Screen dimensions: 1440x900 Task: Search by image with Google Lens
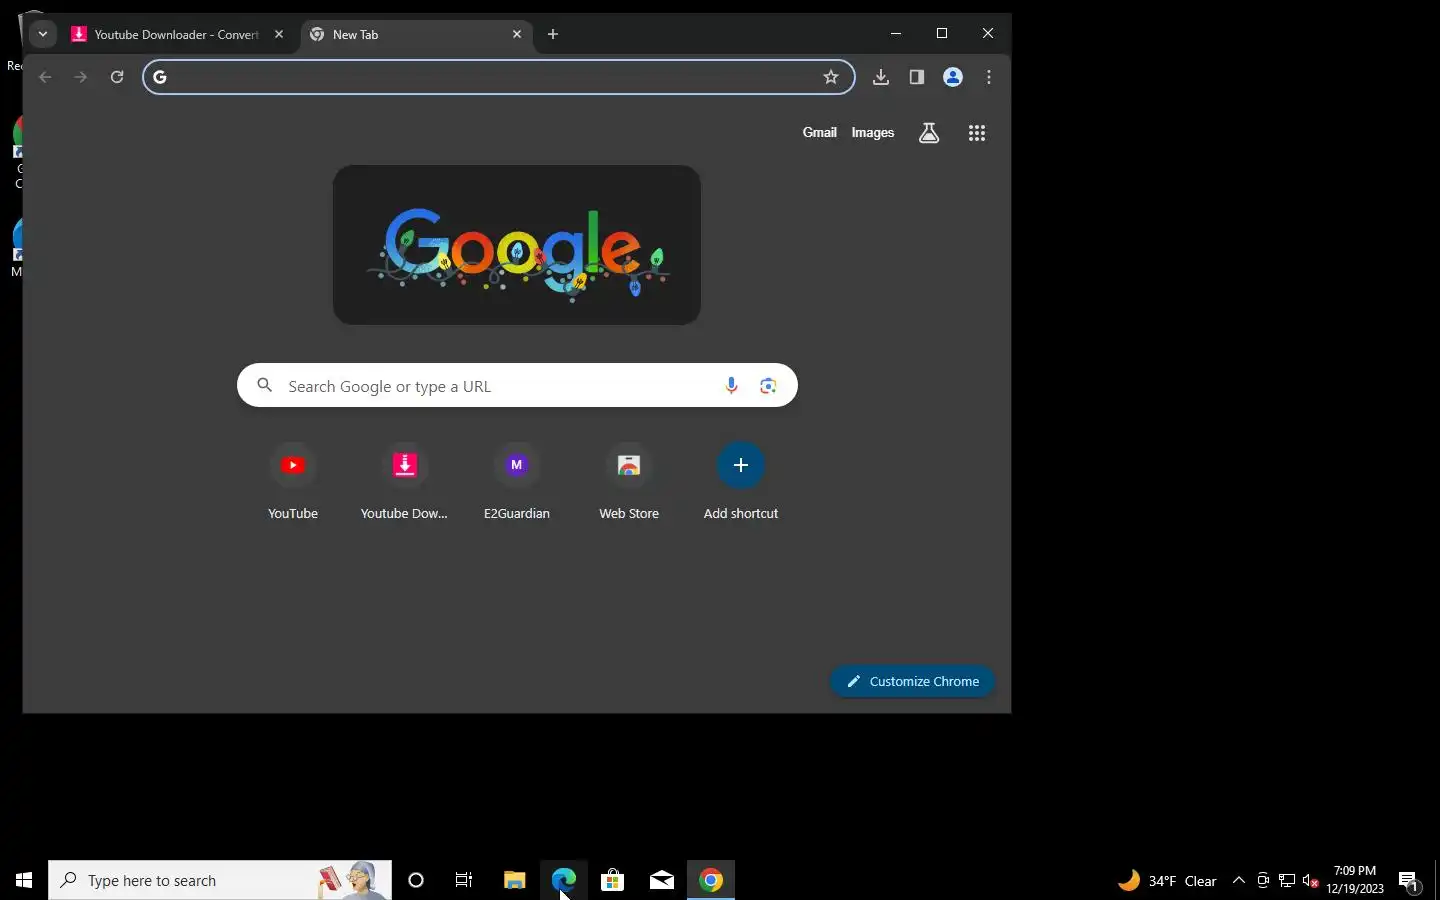(768, 386)
